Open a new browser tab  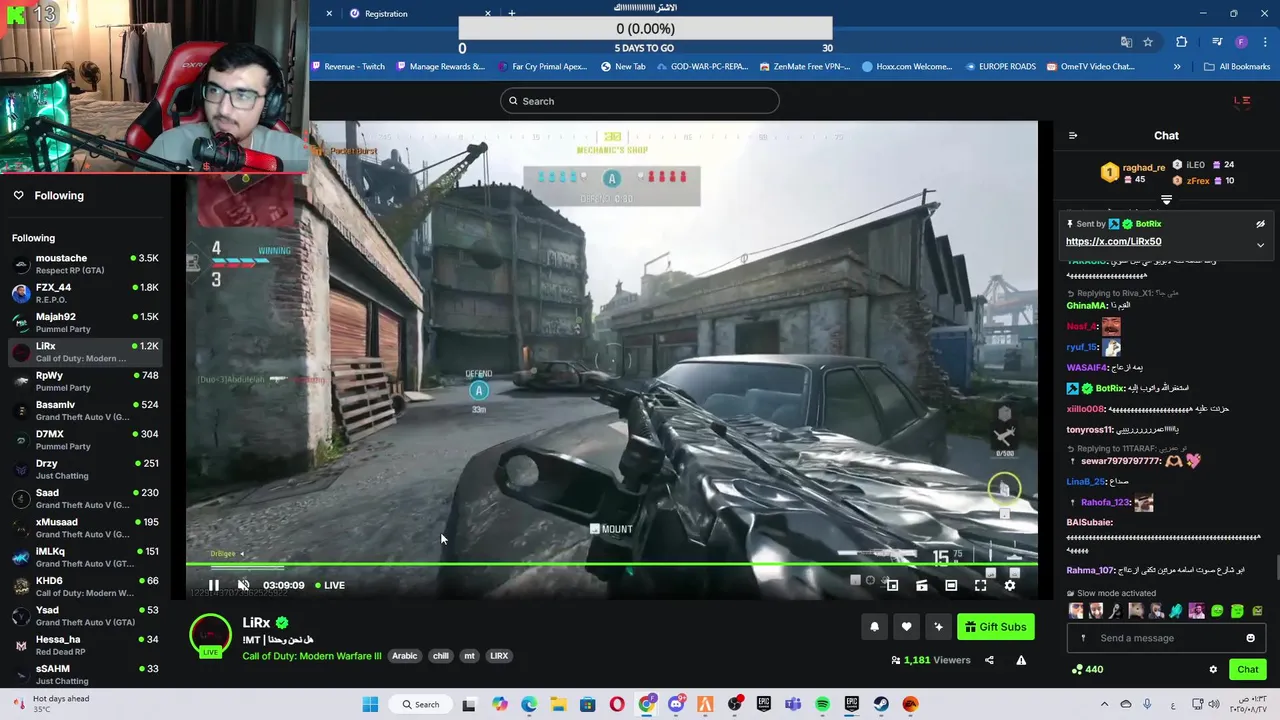coord(512,14)
